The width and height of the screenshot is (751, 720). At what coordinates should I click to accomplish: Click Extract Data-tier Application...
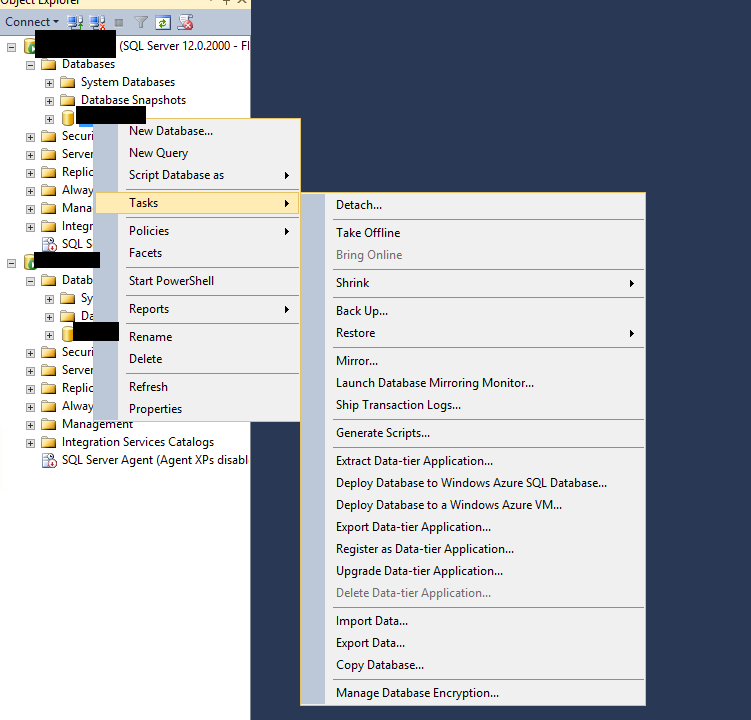point(473,461)
